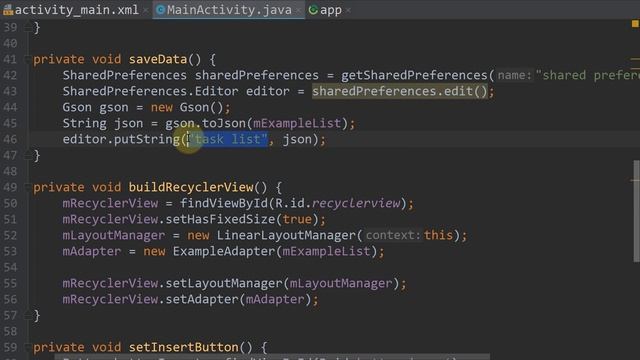Click the vertical scrollbar thumb on right edge

636,211
